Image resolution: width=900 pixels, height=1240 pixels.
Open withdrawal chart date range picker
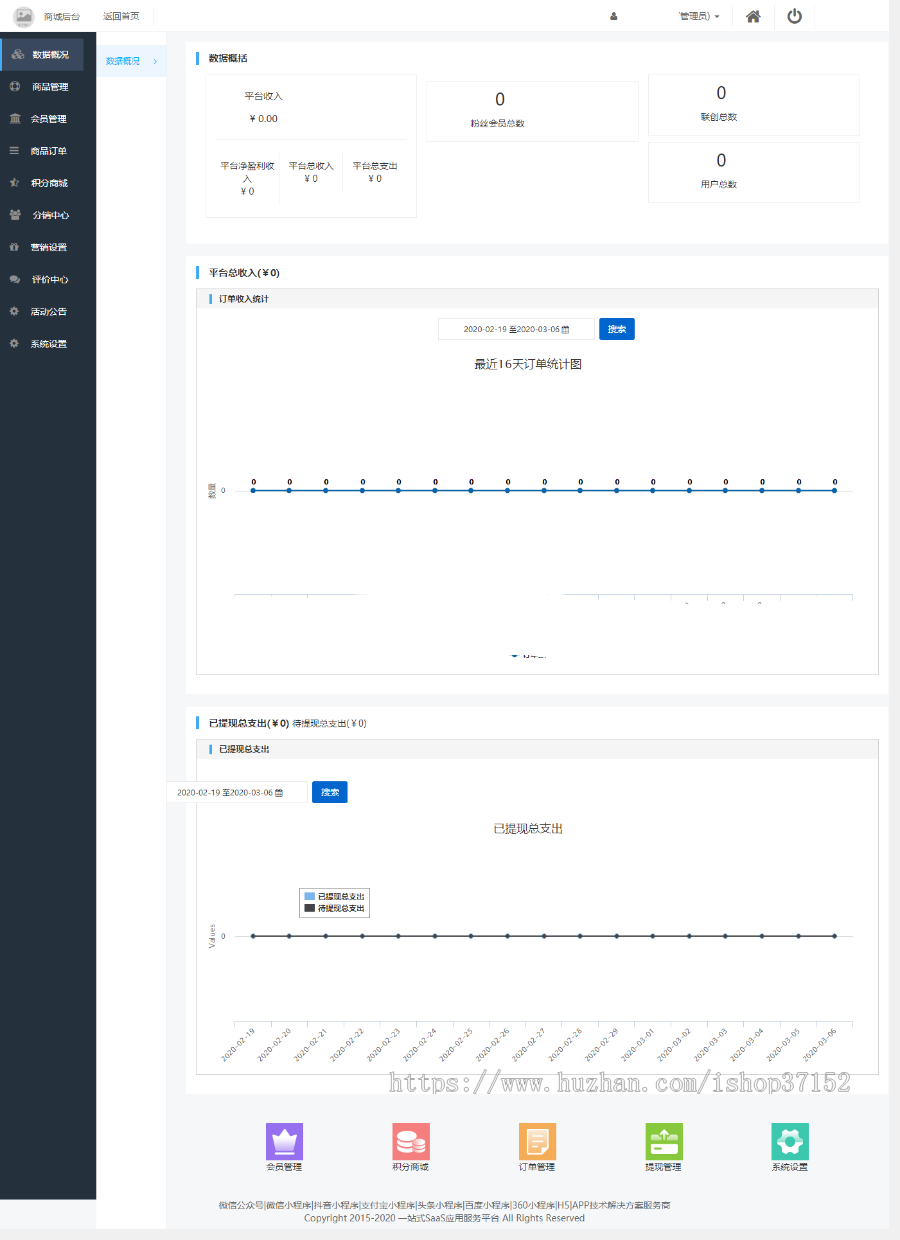point(237,792)
